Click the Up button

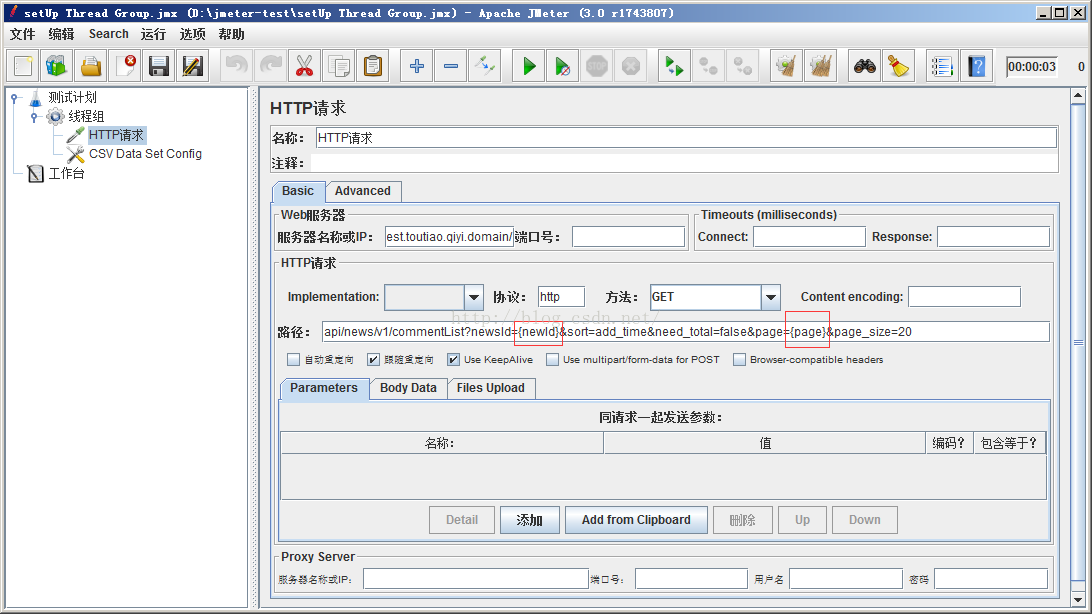point(802,520)
